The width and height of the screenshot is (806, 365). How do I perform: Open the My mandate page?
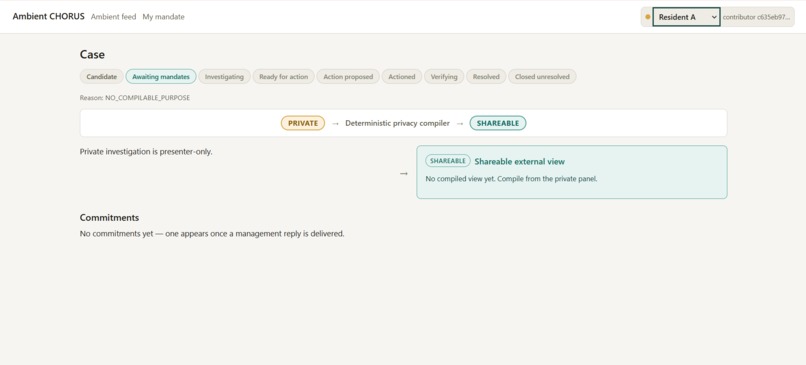163,17
